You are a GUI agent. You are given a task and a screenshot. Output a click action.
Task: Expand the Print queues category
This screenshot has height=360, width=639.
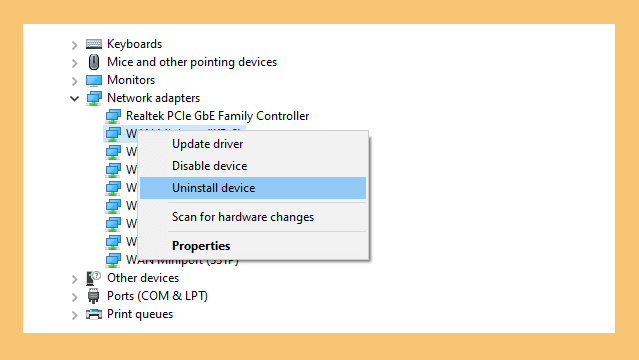tap(74, 315)
